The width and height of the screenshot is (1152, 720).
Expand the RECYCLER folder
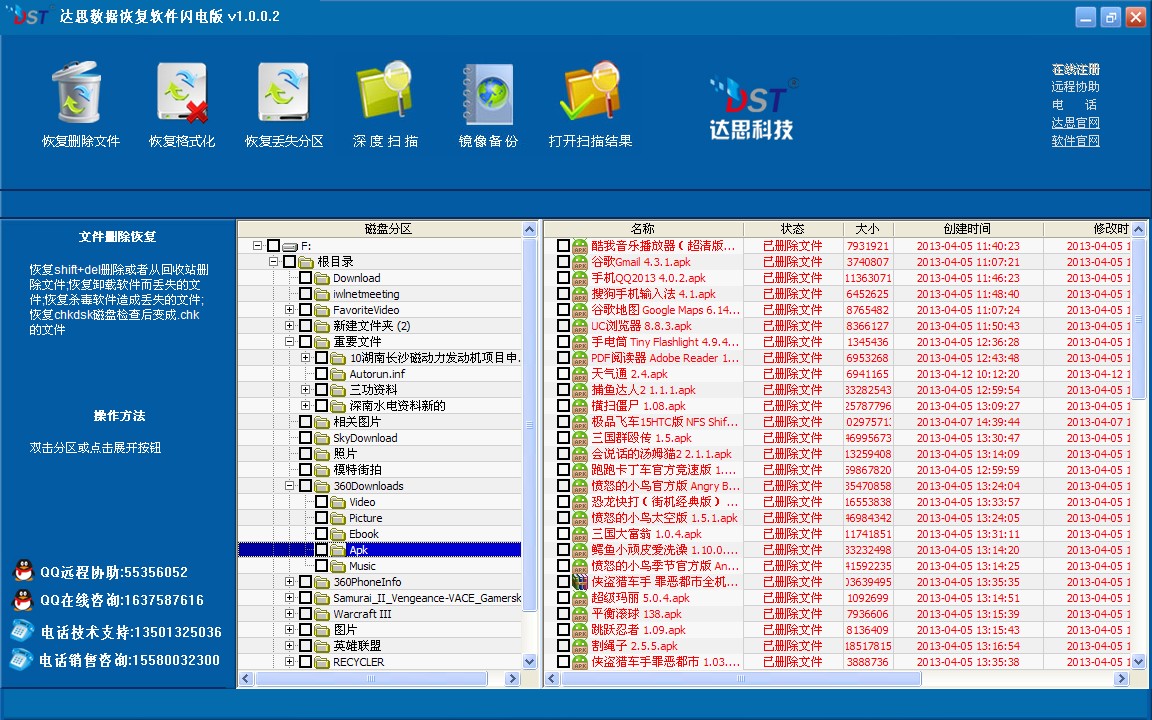[x=289, y=662]
